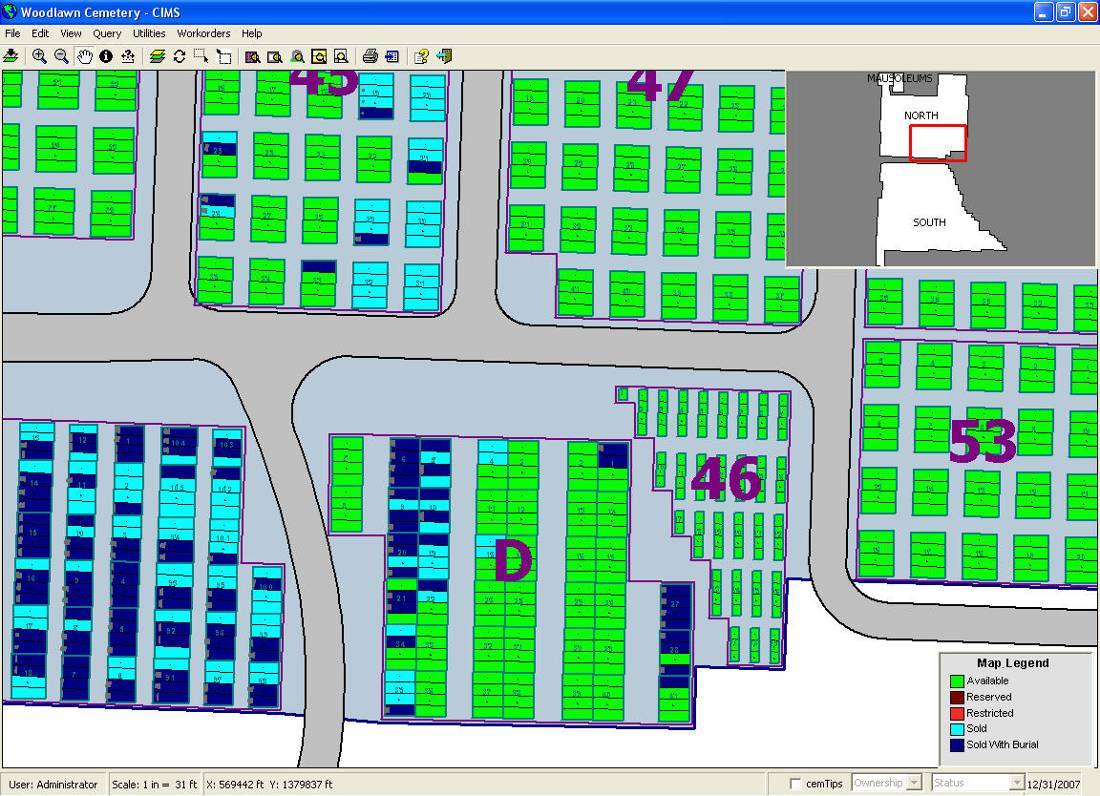Choose the dashed rectangle select tool

(201, 56)
